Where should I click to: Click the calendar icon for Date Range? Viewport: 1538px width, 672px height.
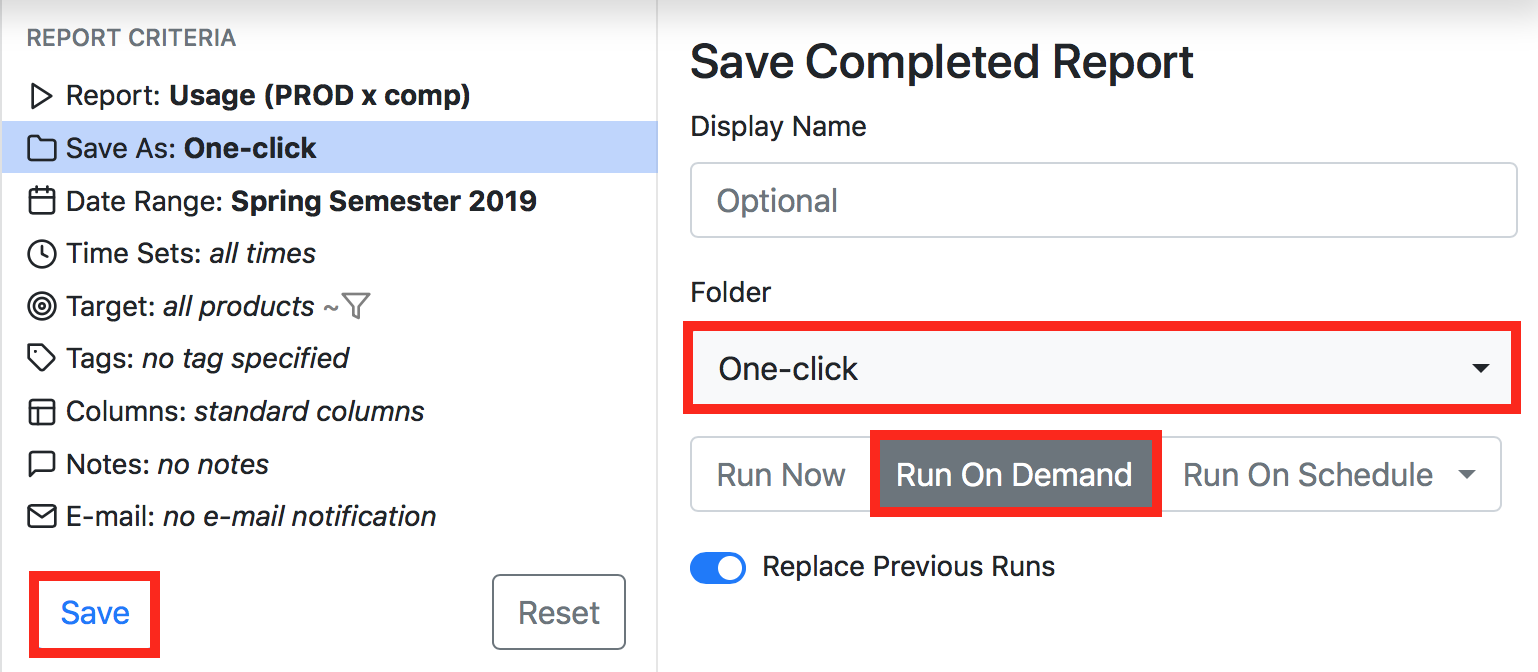click(x=41, y=202)
